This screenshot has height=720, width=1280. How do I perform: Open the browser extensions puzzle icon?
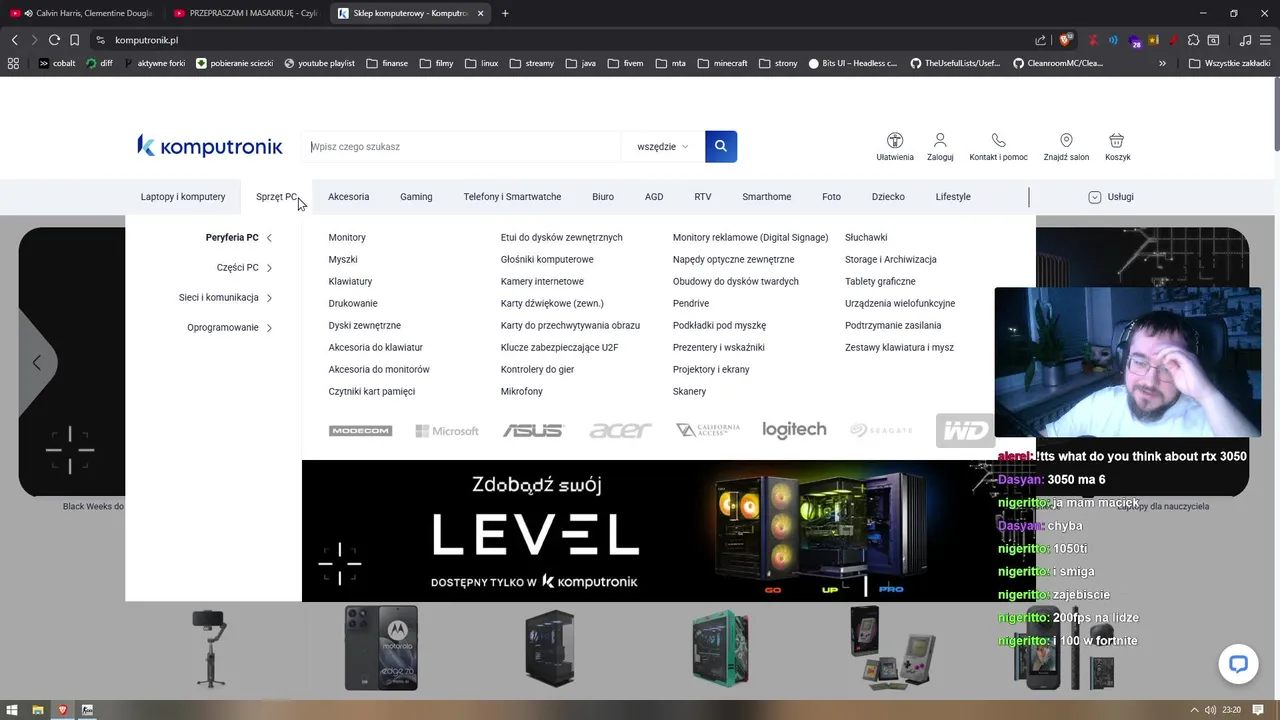point(1194,40)
